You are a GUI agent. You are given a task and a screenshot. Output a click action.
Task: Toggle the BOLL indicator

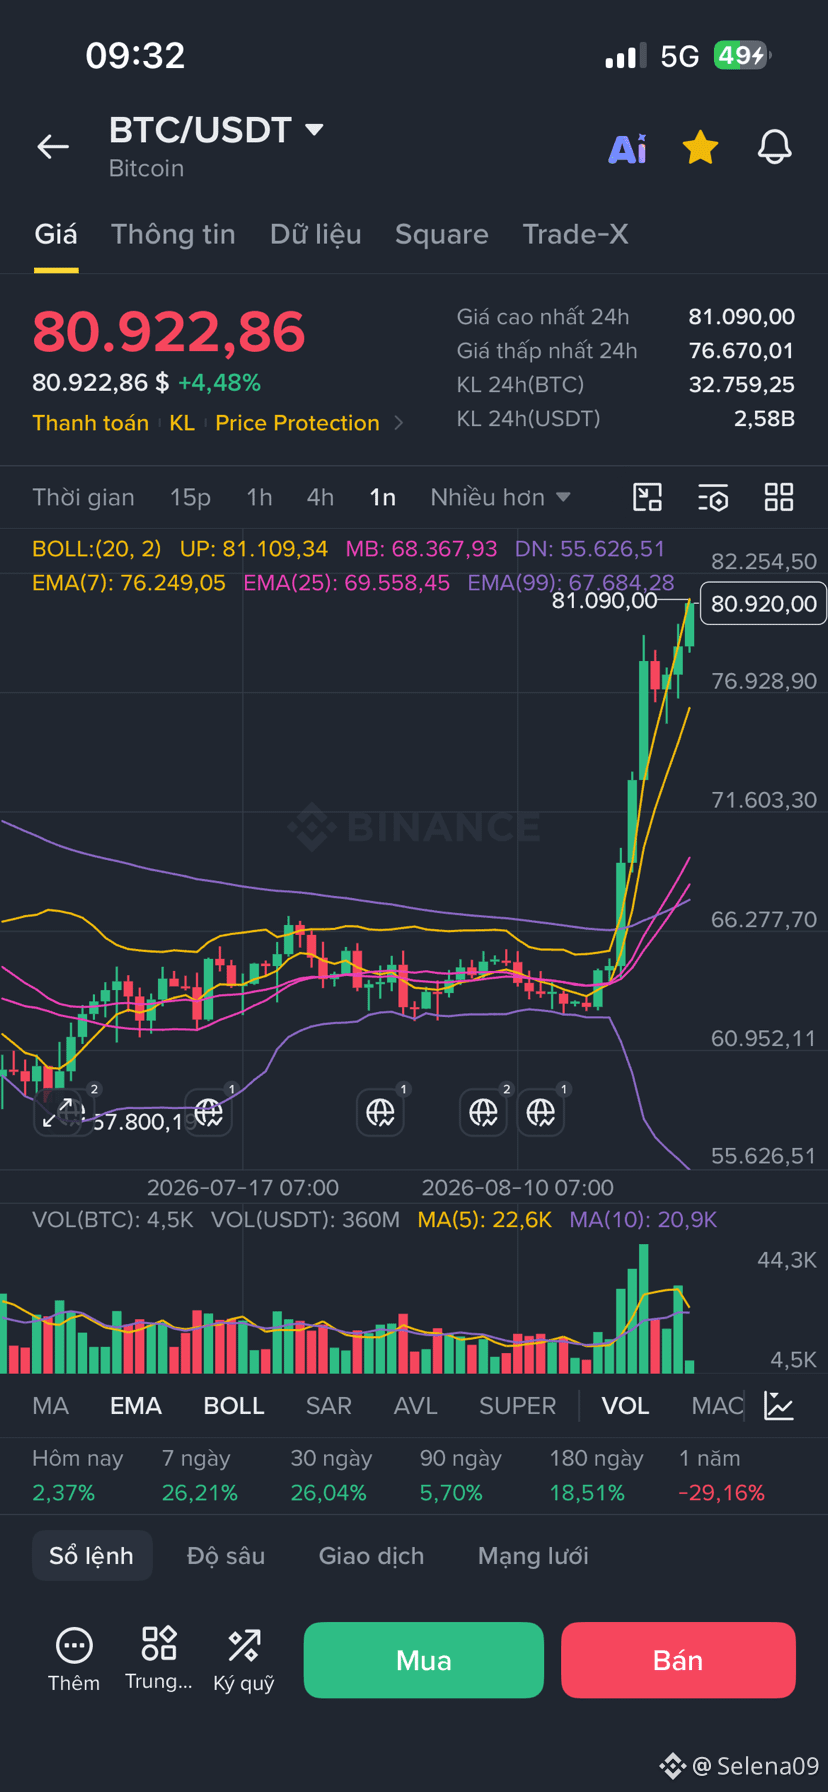234,1406
